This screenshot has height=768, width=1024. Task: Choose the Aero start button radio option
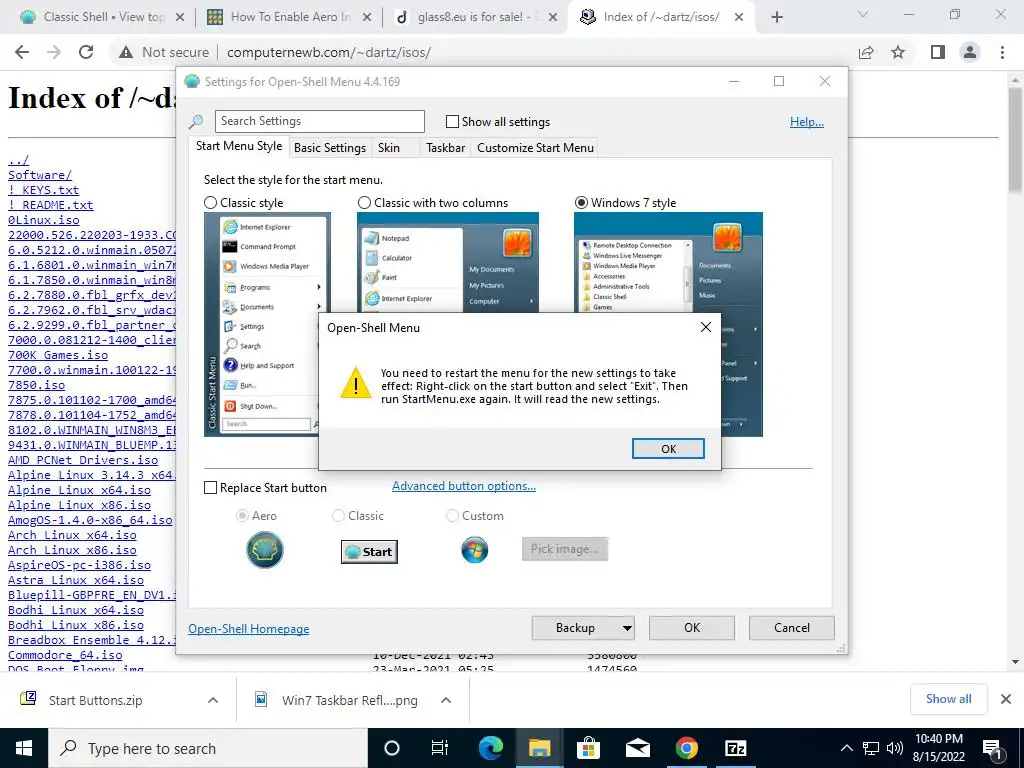tap(242, 516)
